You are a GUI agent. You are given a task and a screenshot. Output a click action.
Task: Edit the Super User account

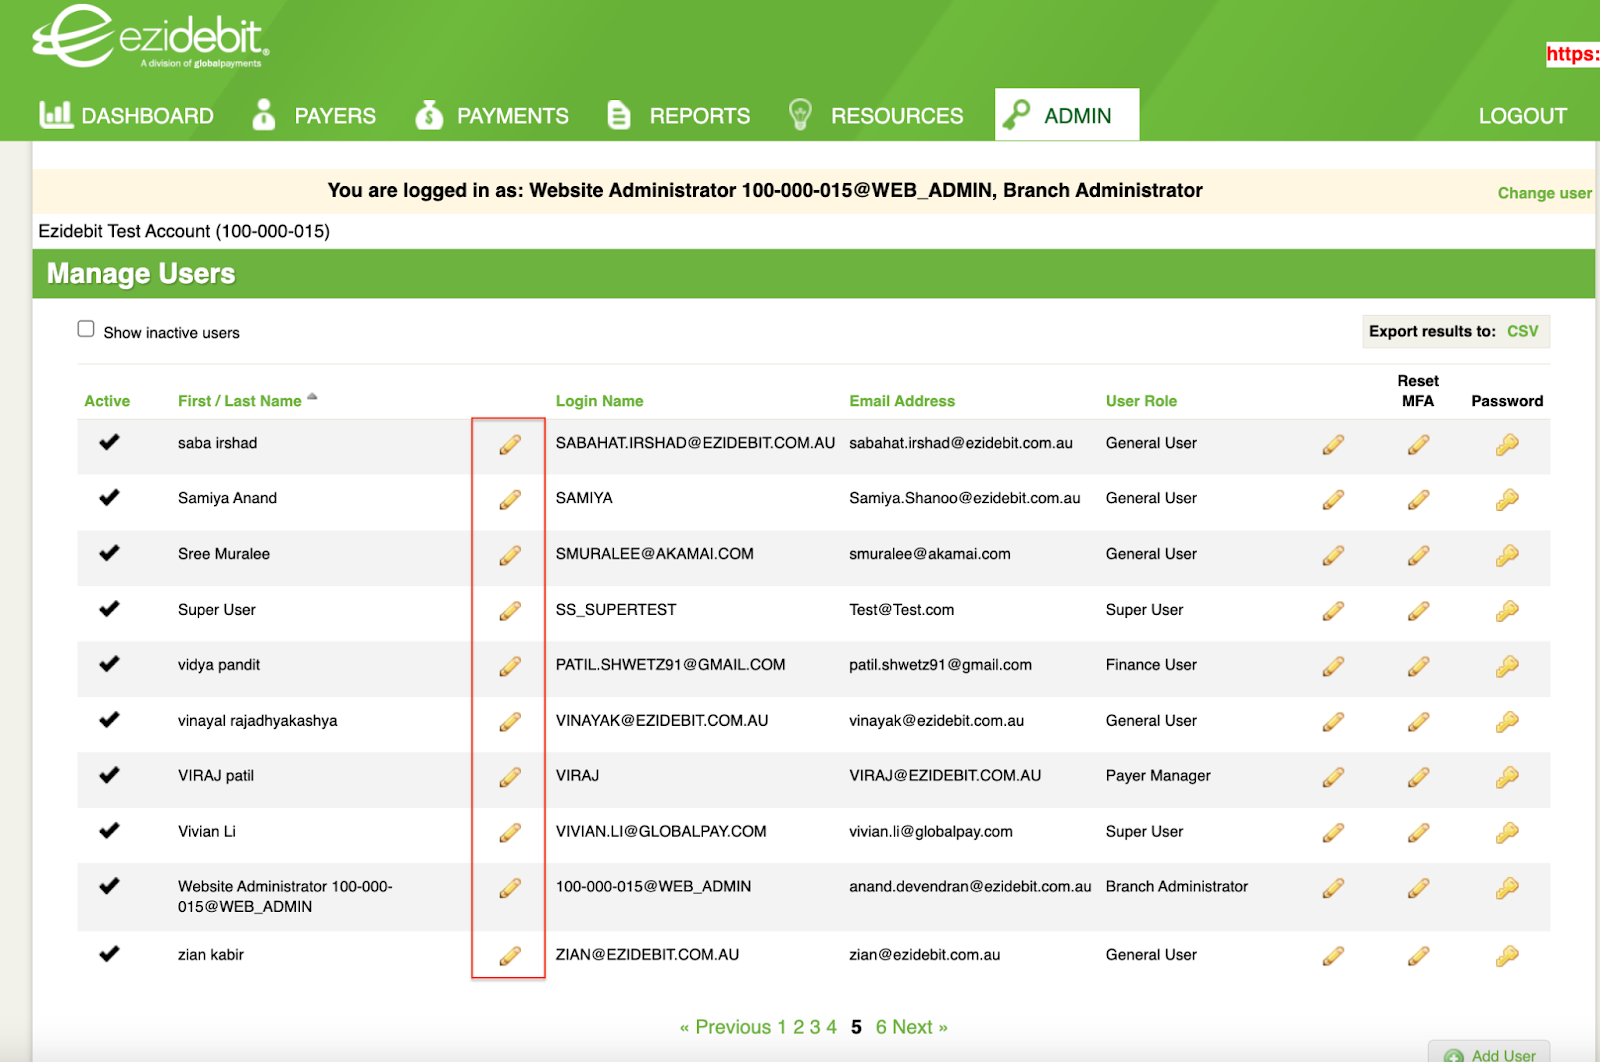coord(510,611)
